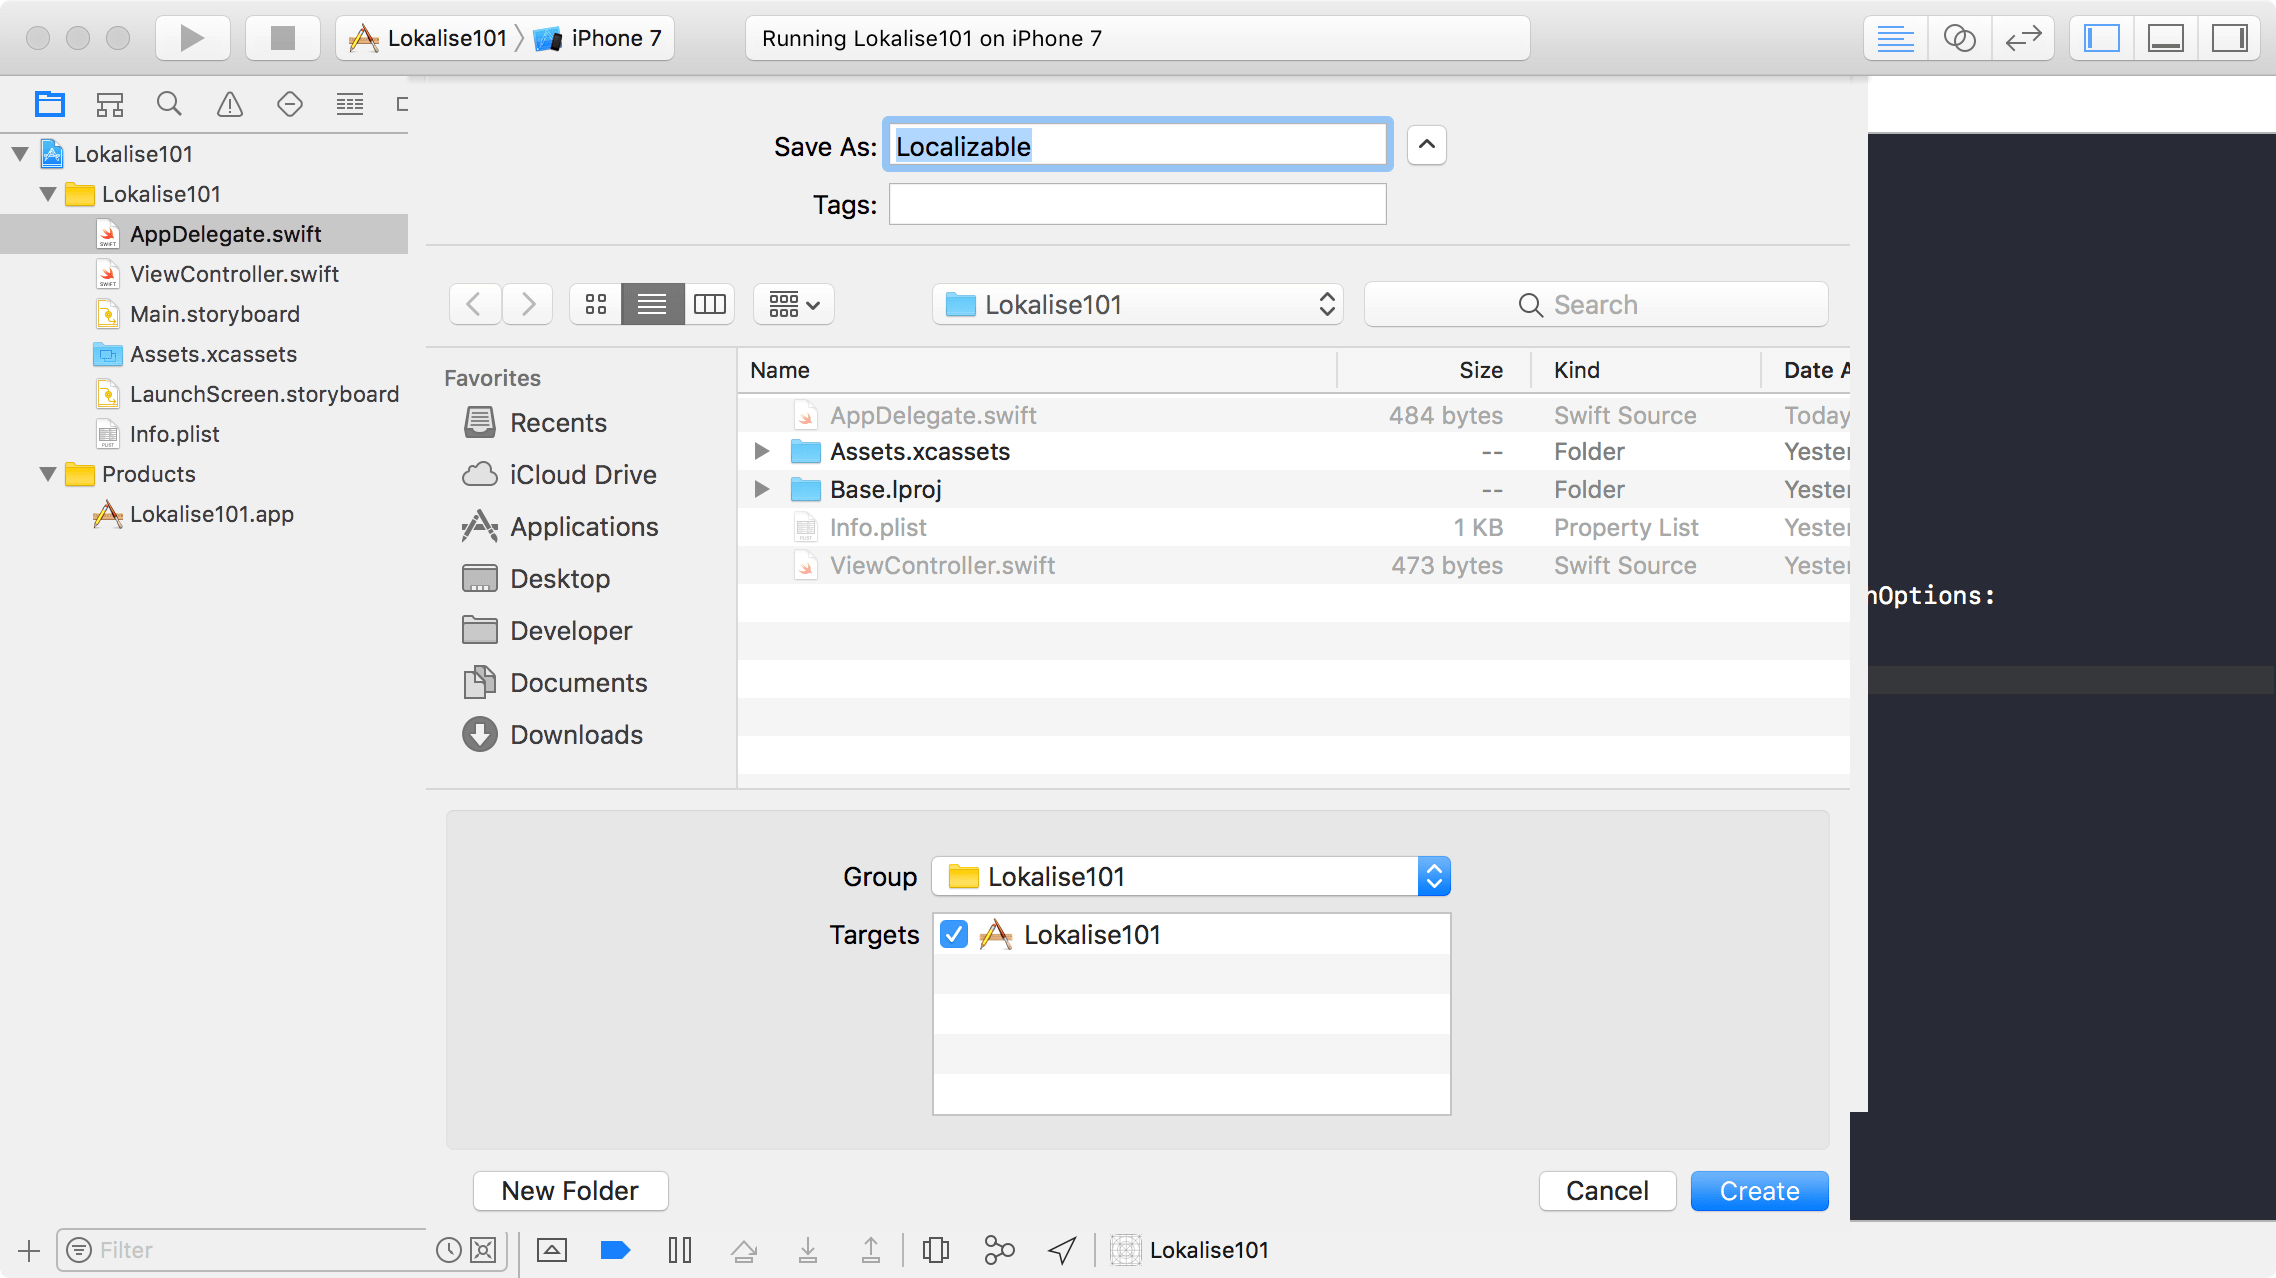The image size is (2276, 1278).
Task: Collapse the save dialog with the chevron
Action: (1427, 145)
